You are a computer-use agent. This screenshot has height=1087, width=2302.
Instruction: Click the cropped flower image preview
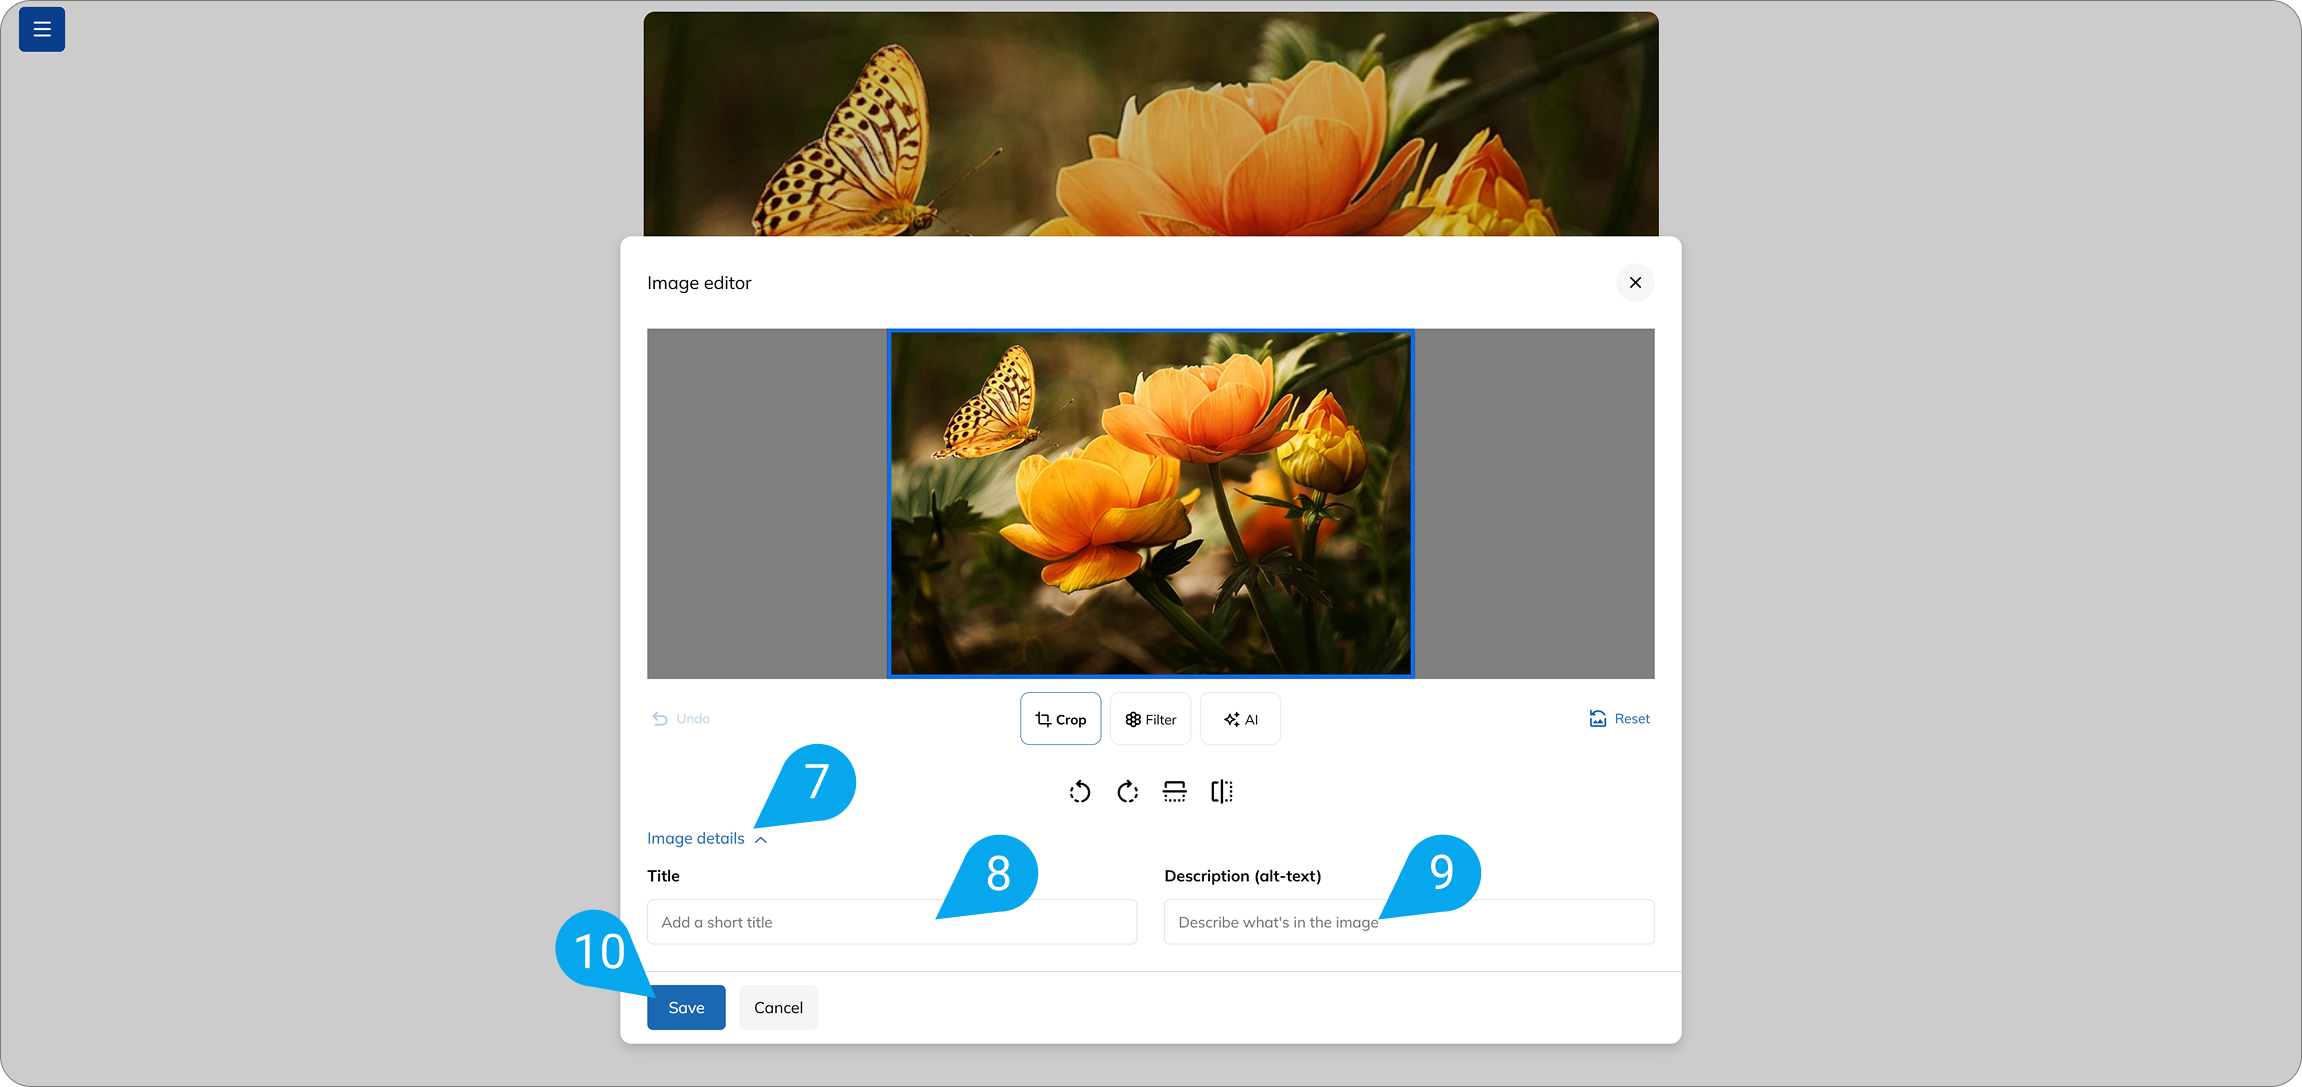pyautogui.click(x=1150, y=503)
